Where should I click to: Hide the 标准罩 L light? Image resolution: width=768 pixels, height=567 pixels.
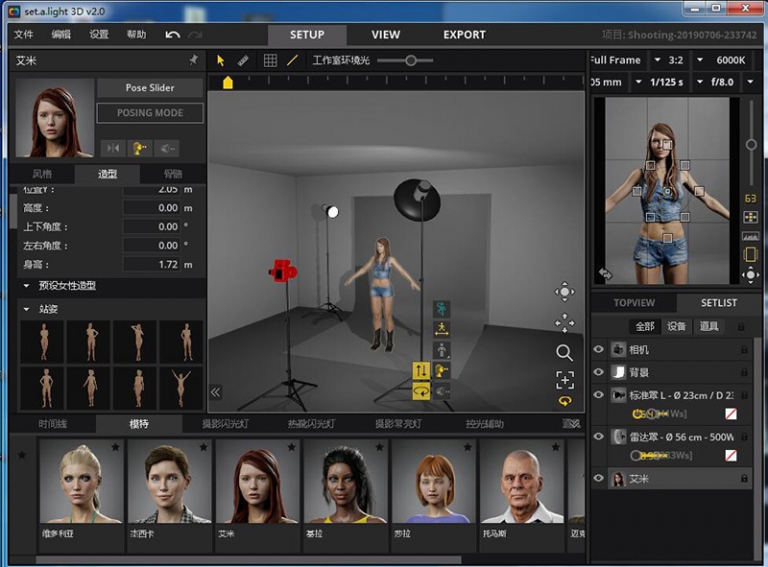point(599,395)
